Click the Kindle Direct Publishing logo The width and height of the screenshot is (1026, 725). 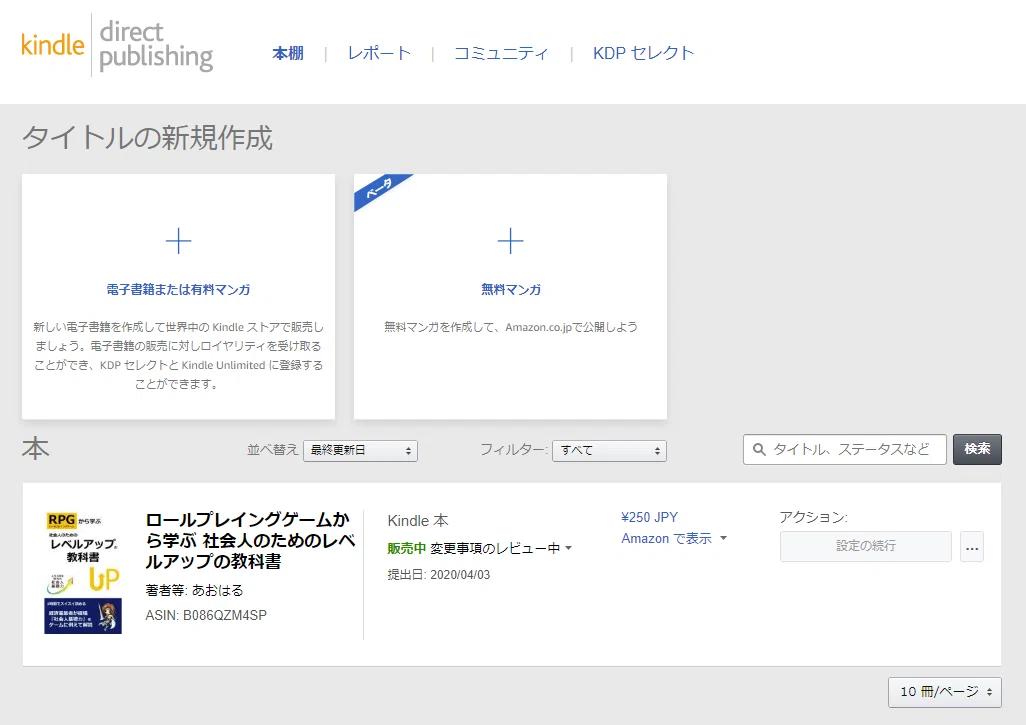(x=117, y=45)
